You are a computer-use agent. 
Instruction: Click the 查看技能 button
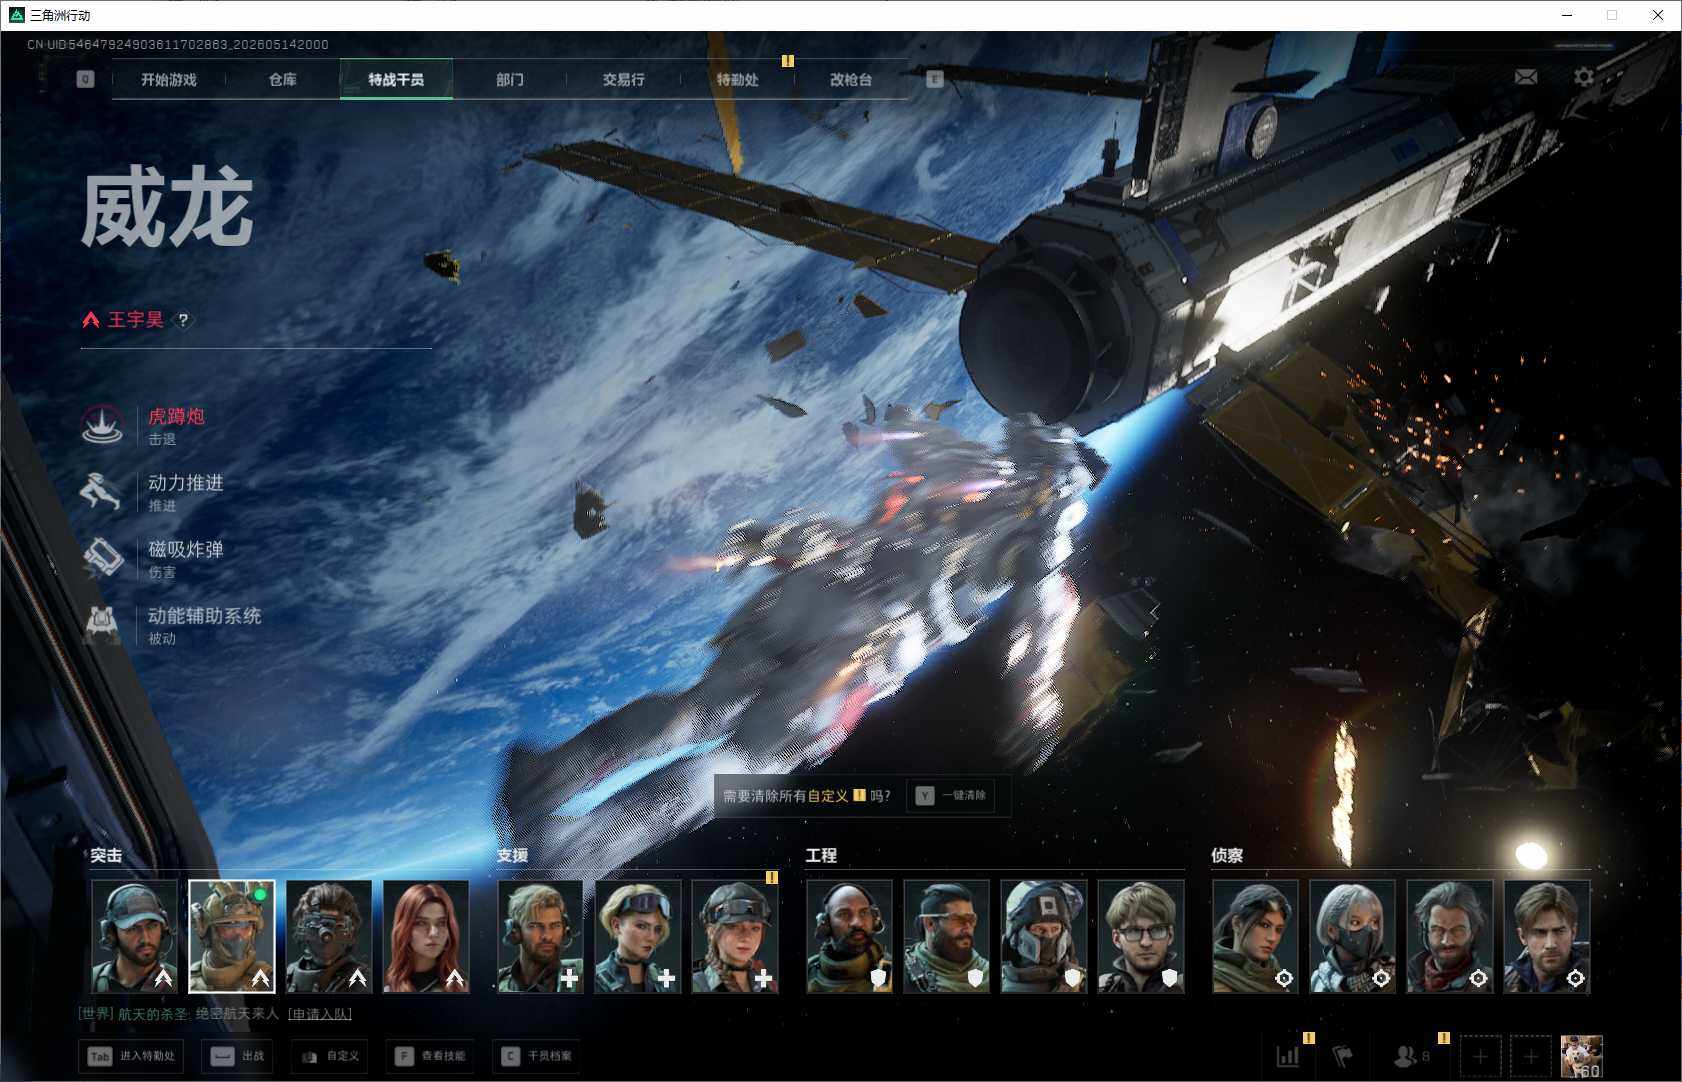tap(430, 1056)
